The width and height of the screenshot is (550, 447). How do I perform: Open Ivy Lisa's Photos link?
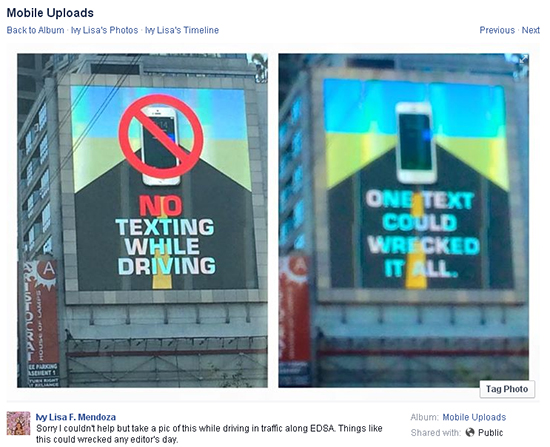pos(105,30)
